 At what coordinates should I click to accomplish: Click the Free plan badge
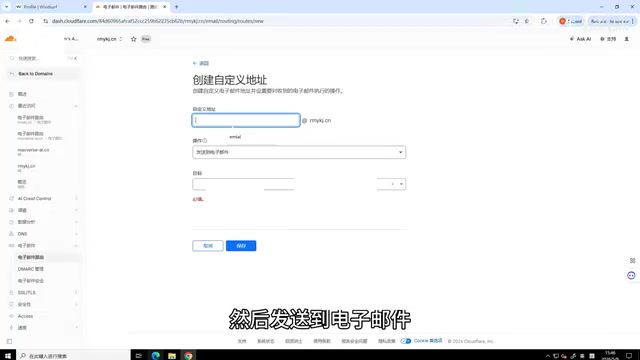pos(146,39)
